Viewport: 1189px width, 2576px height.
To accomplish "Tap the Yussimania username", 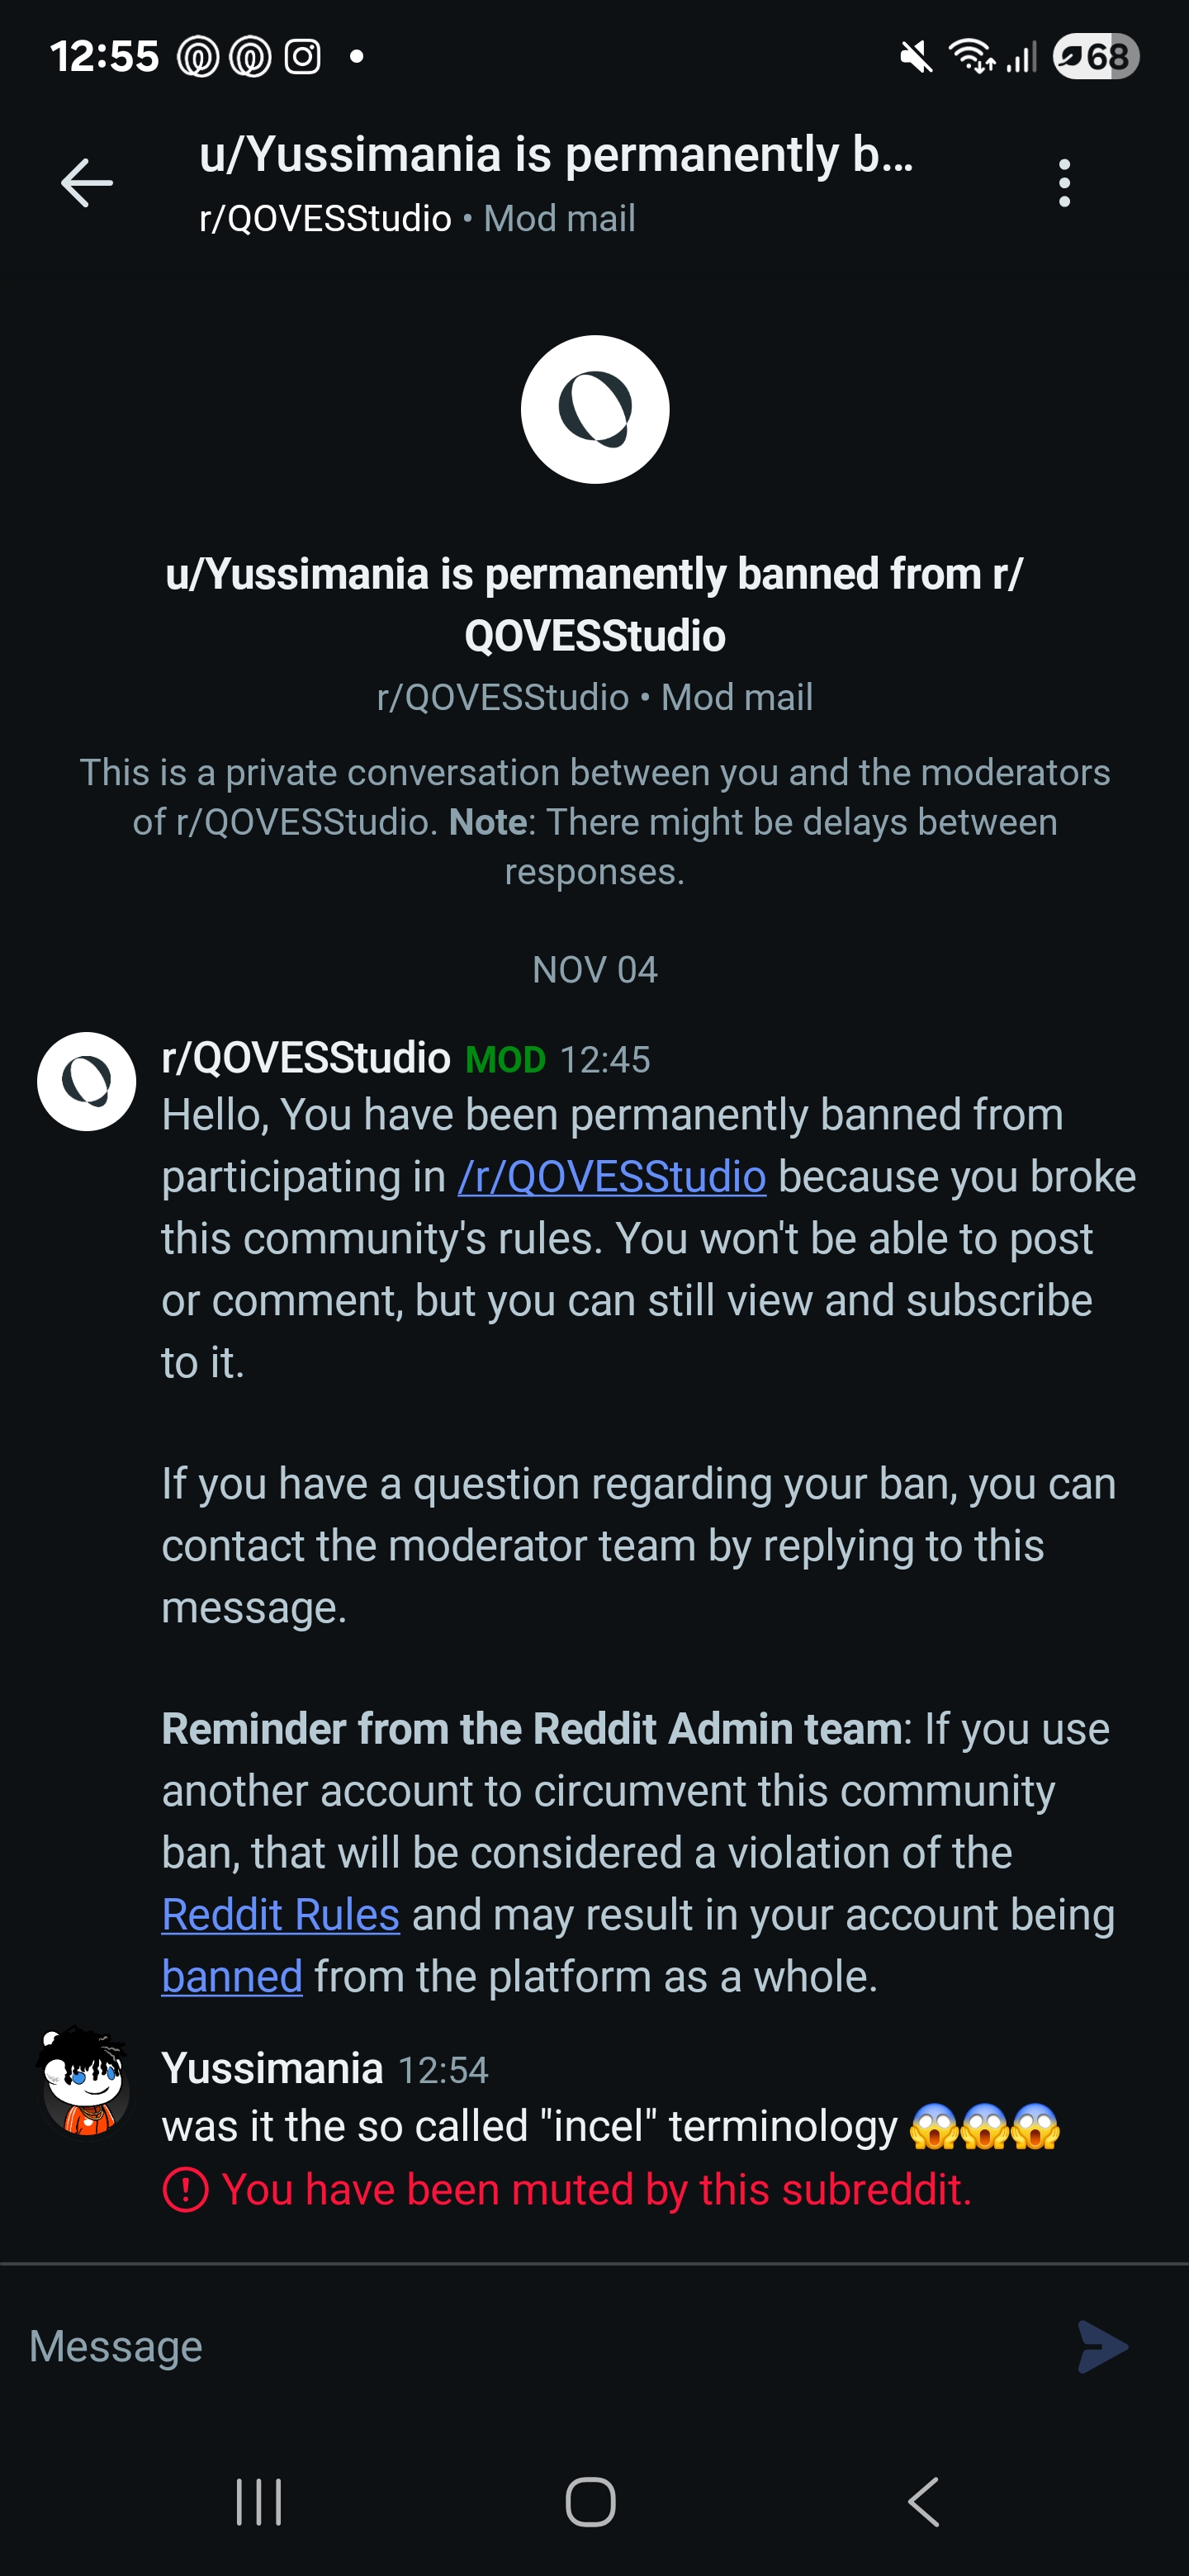I will click(273, 2068).
